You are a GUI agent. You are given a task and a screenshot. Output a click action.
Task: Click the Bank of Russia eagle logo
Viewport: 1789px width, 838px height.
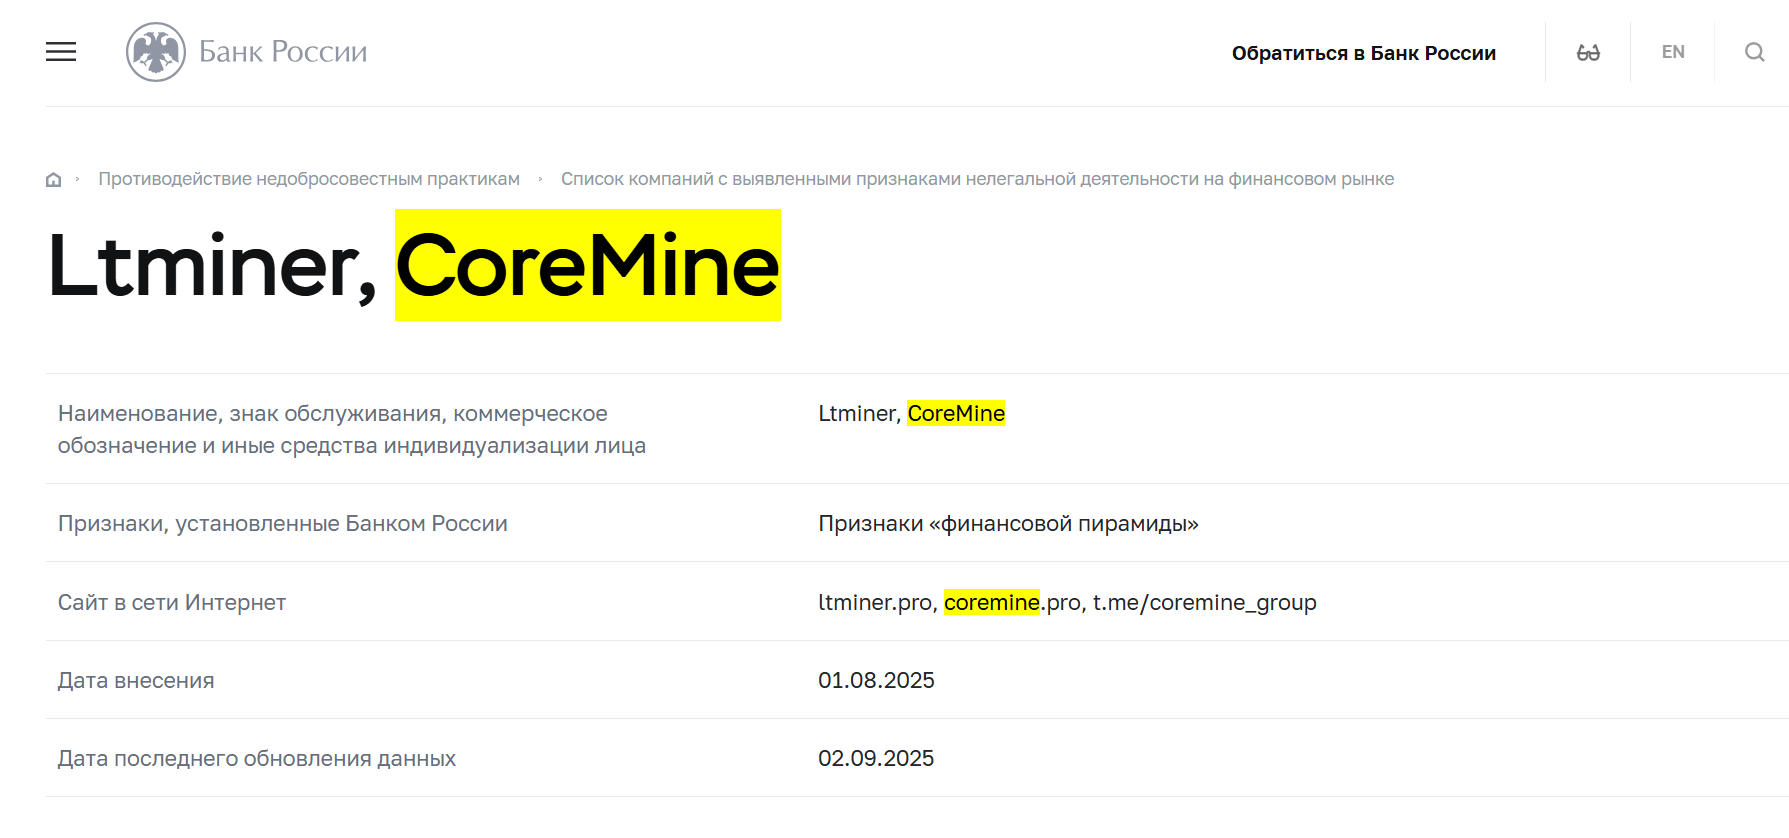pos(156,52)
